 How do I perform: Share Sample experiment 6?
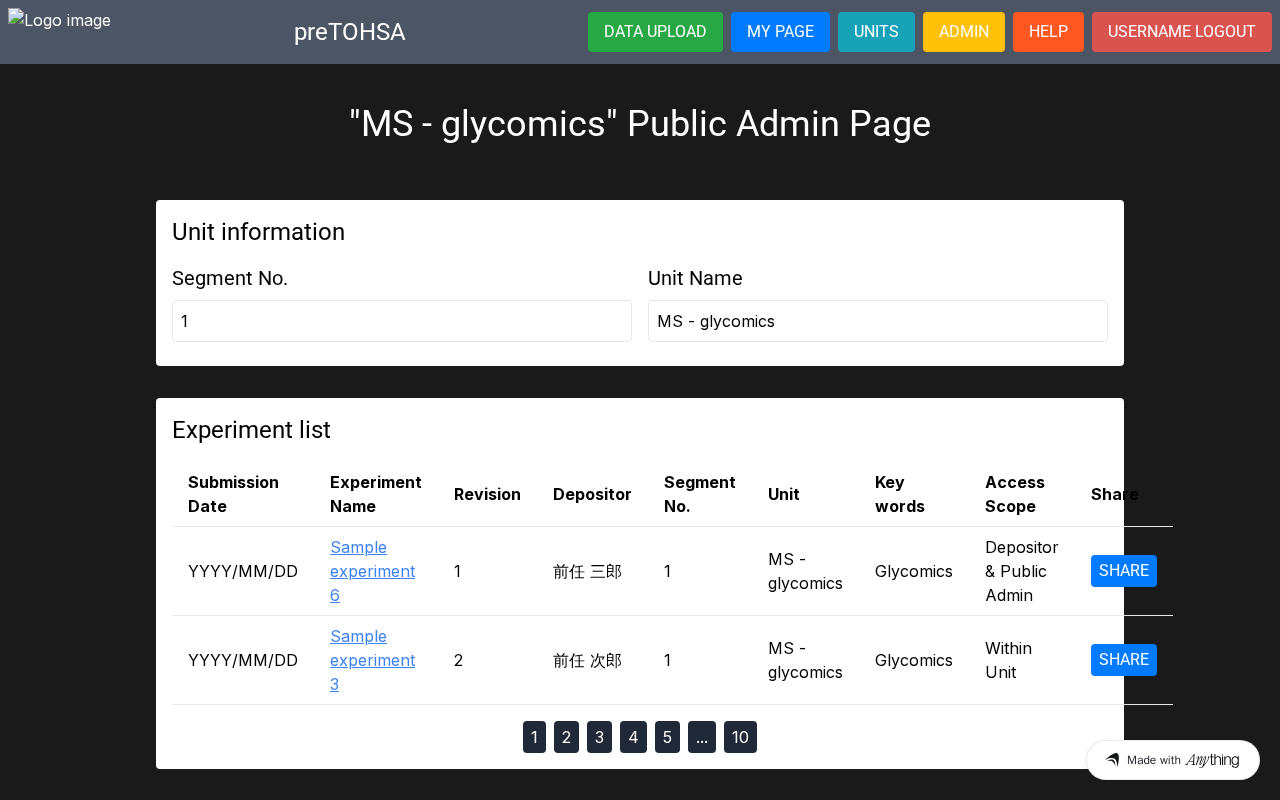(1123, 571)
